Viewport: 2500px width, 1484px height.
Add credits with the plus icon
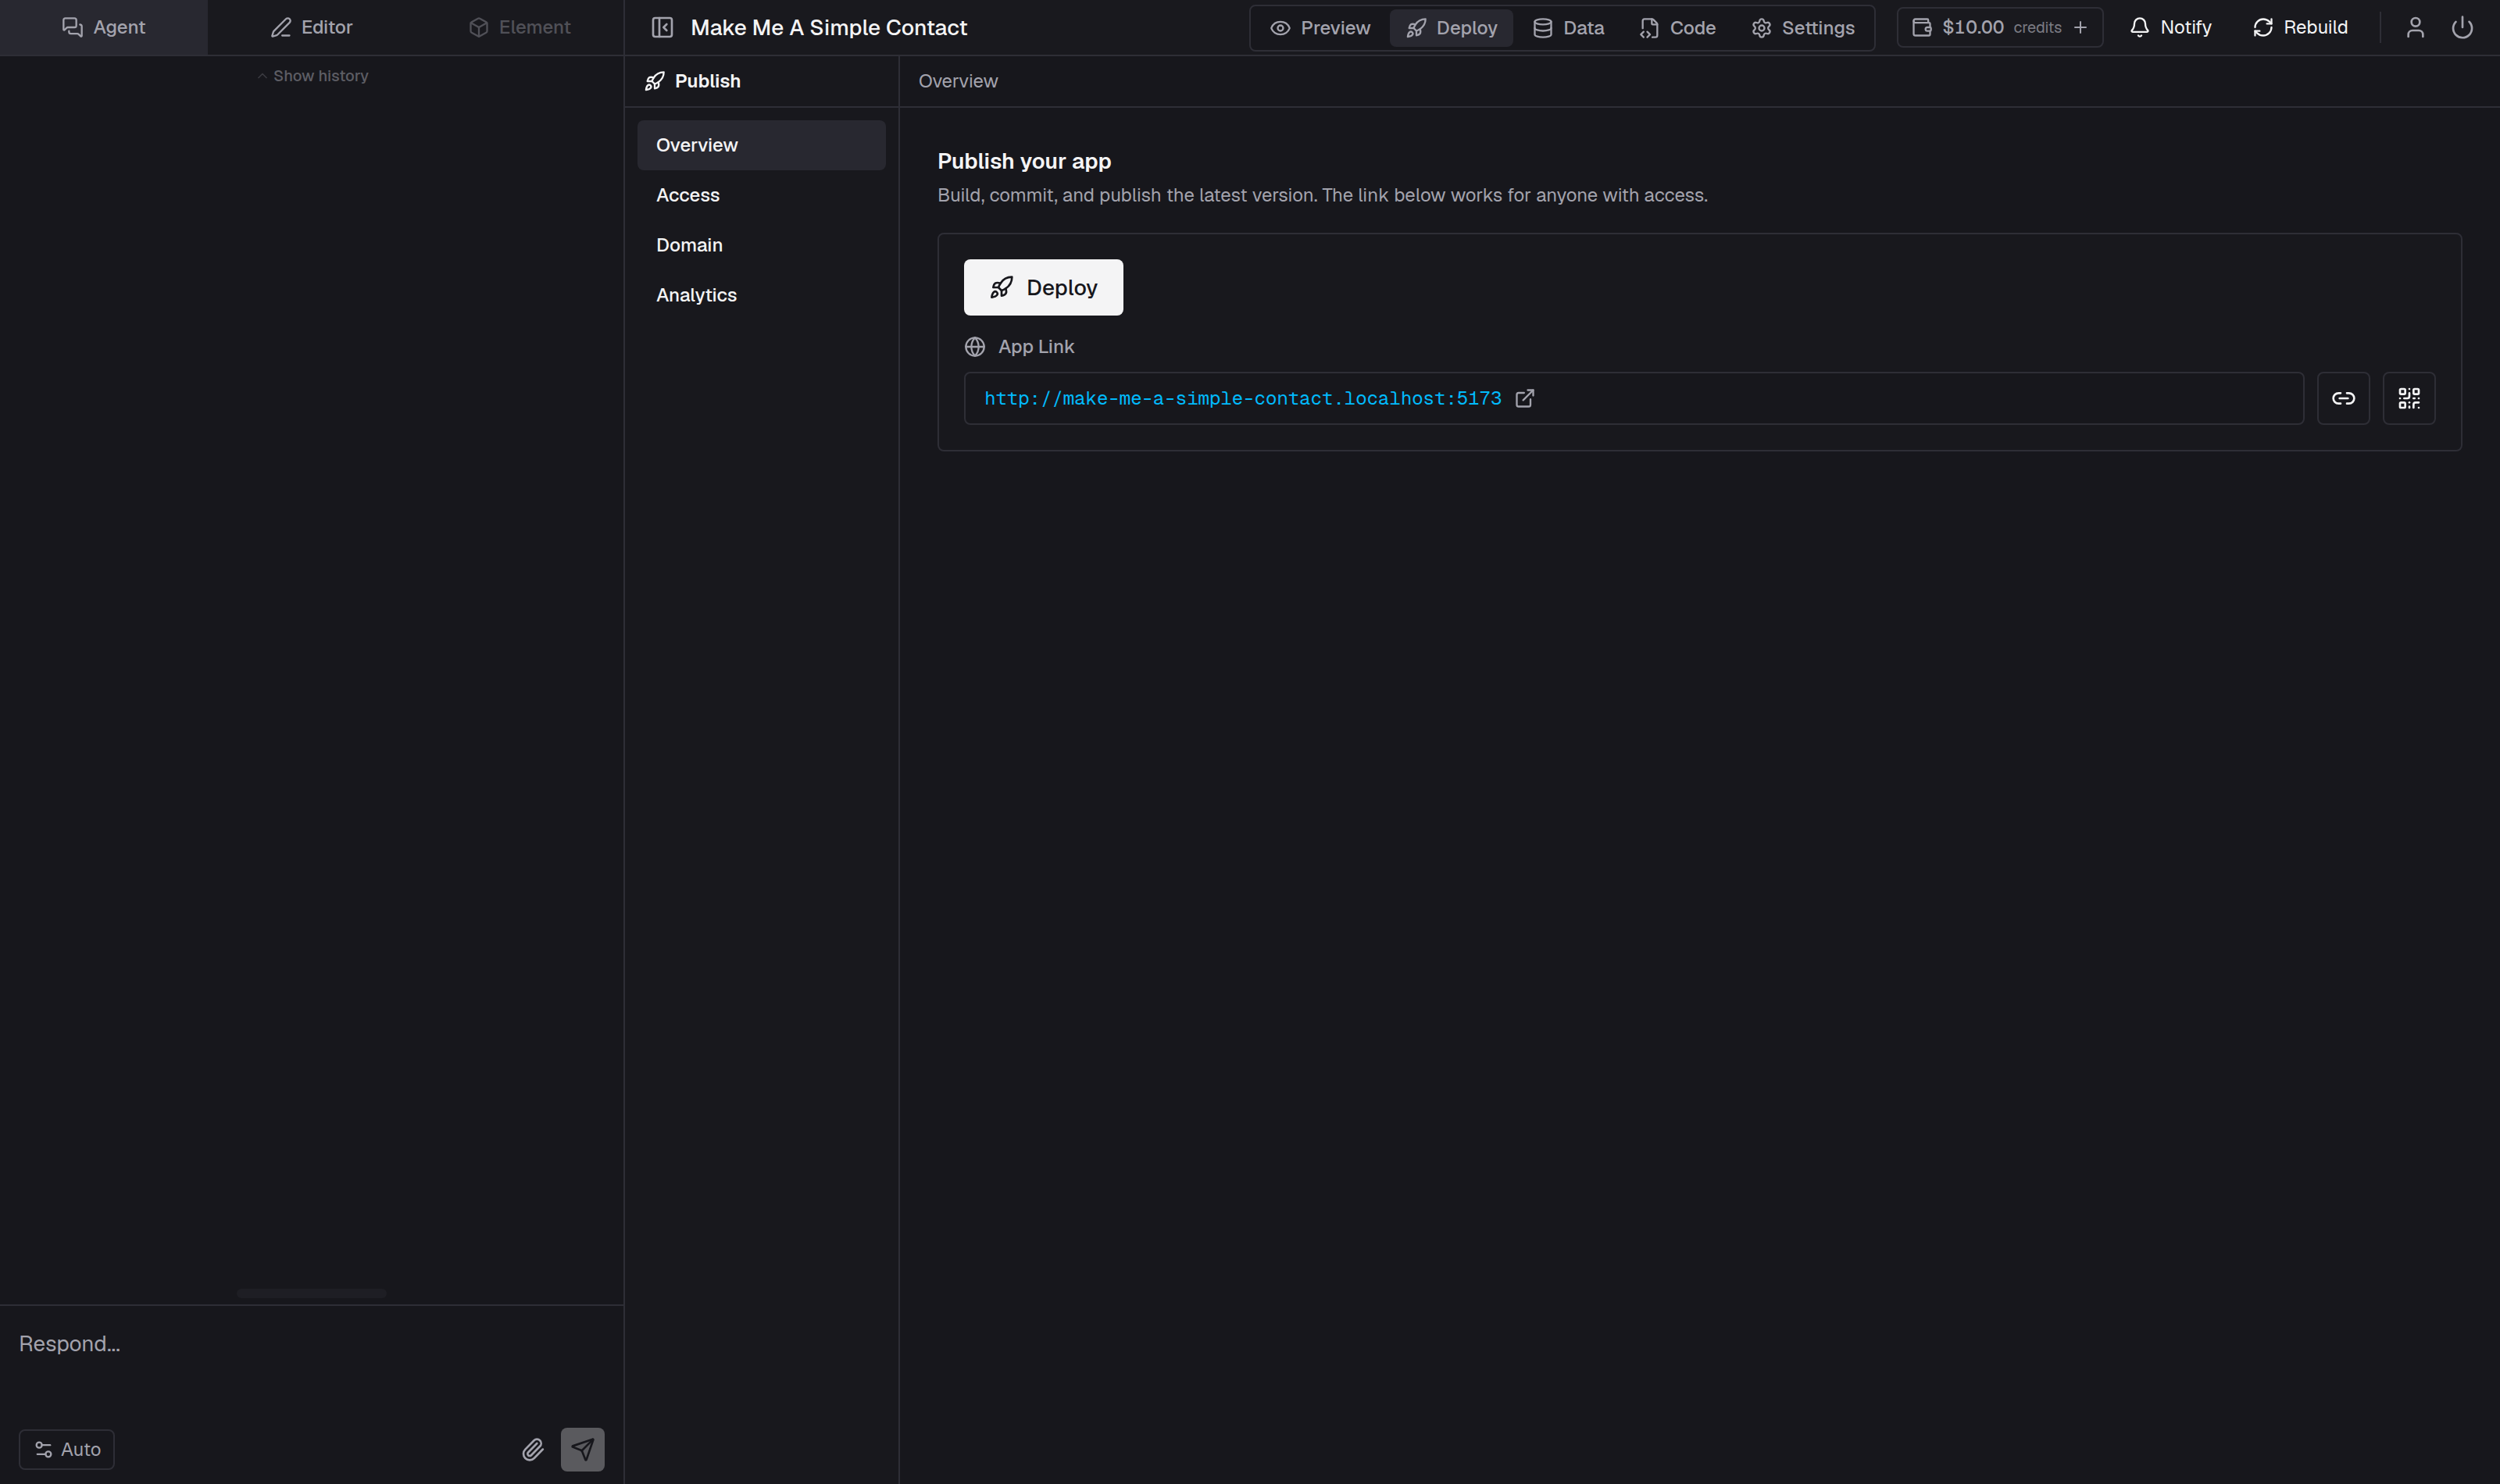click(2080, 27)
